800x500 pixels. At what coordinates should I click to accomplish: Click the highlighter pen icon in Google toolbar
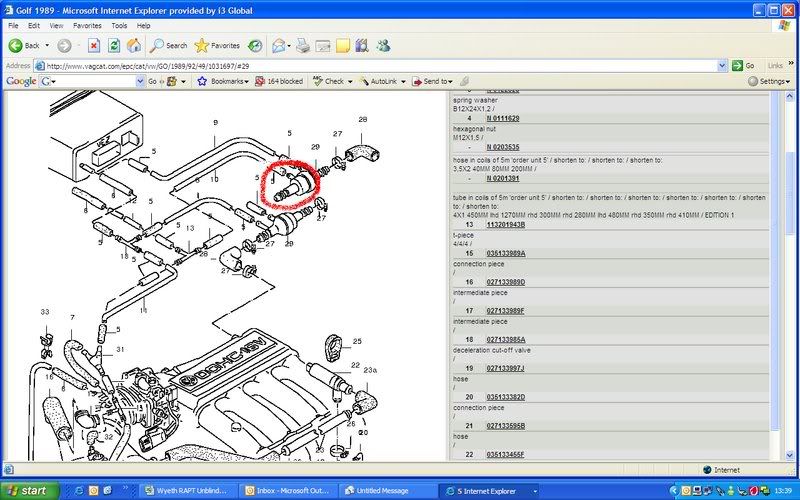tap(464, 81)
